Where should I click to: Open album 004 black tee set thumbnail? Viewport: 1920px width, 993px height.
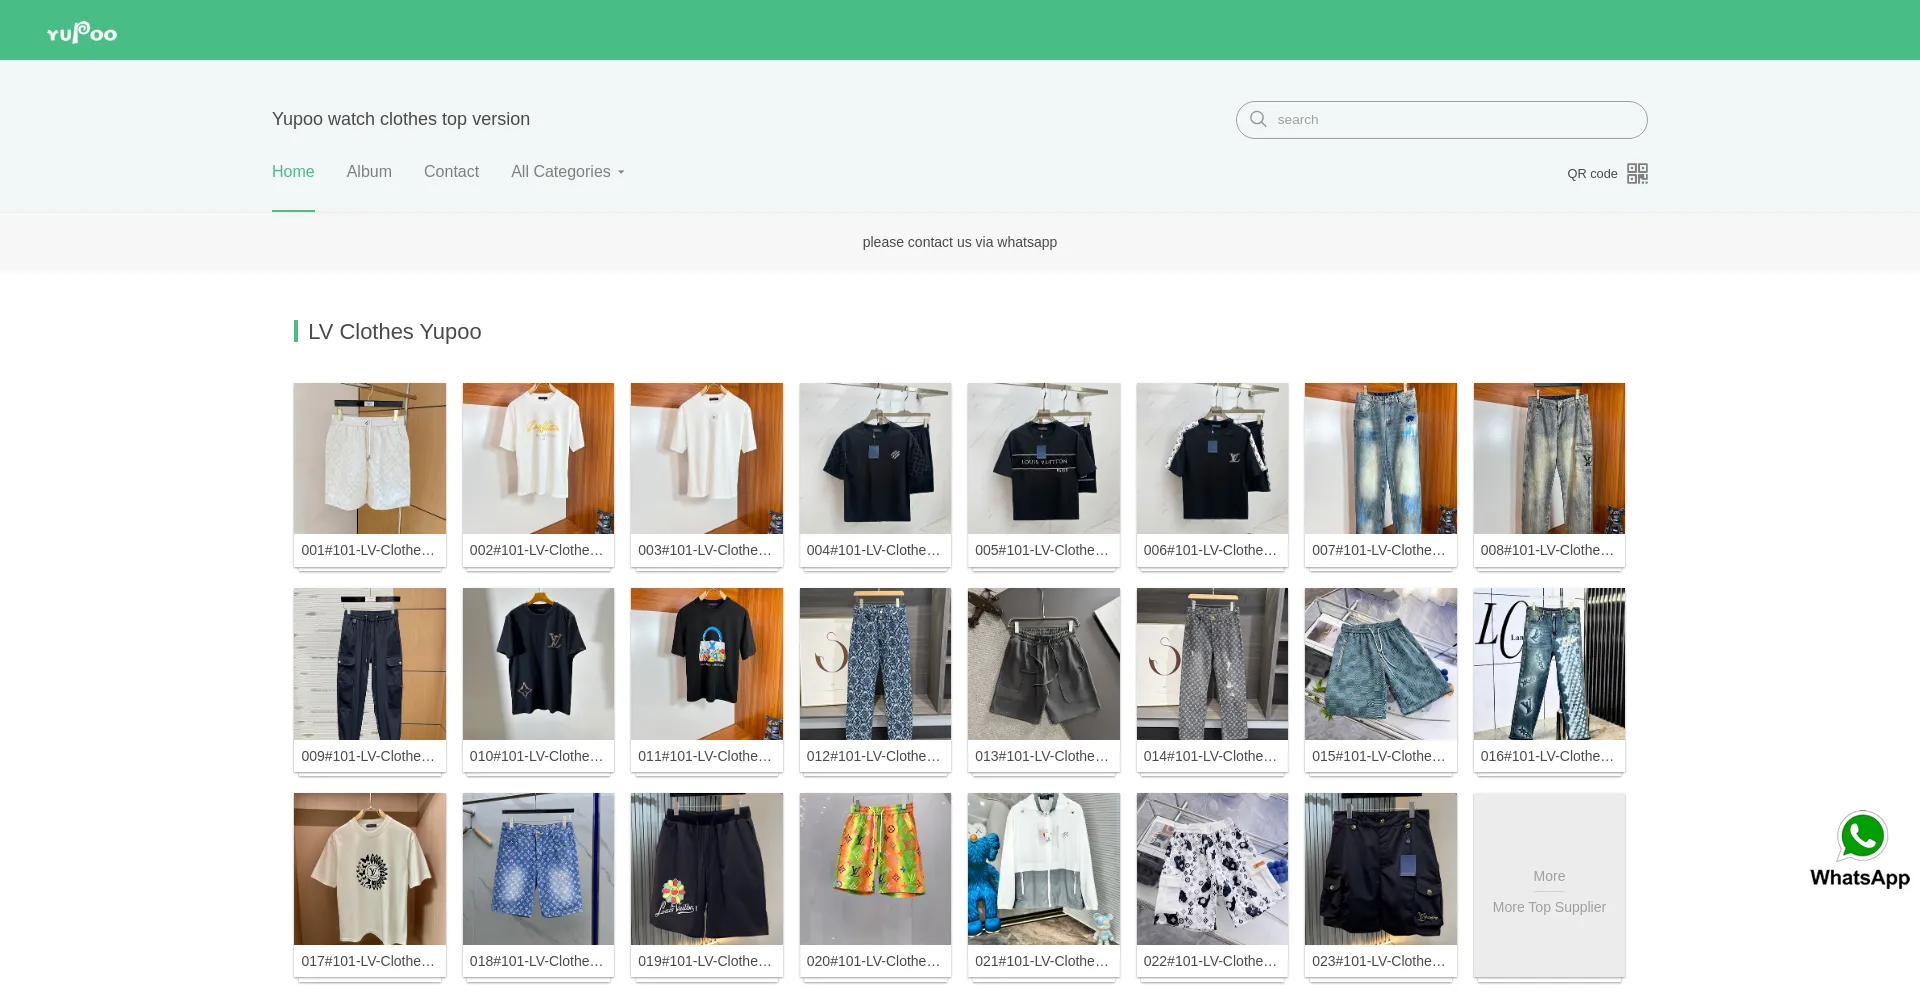coord(875,458)
